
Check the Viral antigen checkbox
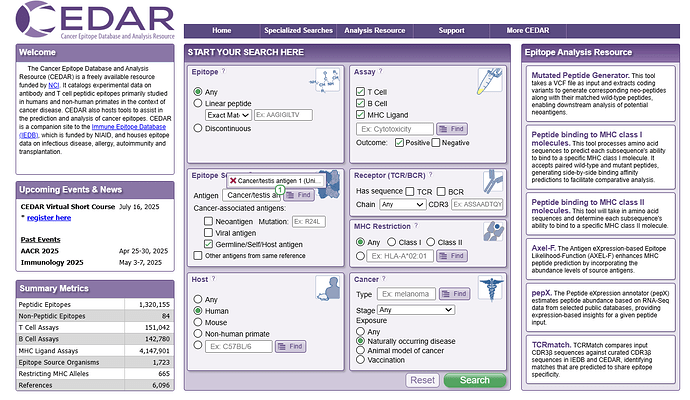209,232
